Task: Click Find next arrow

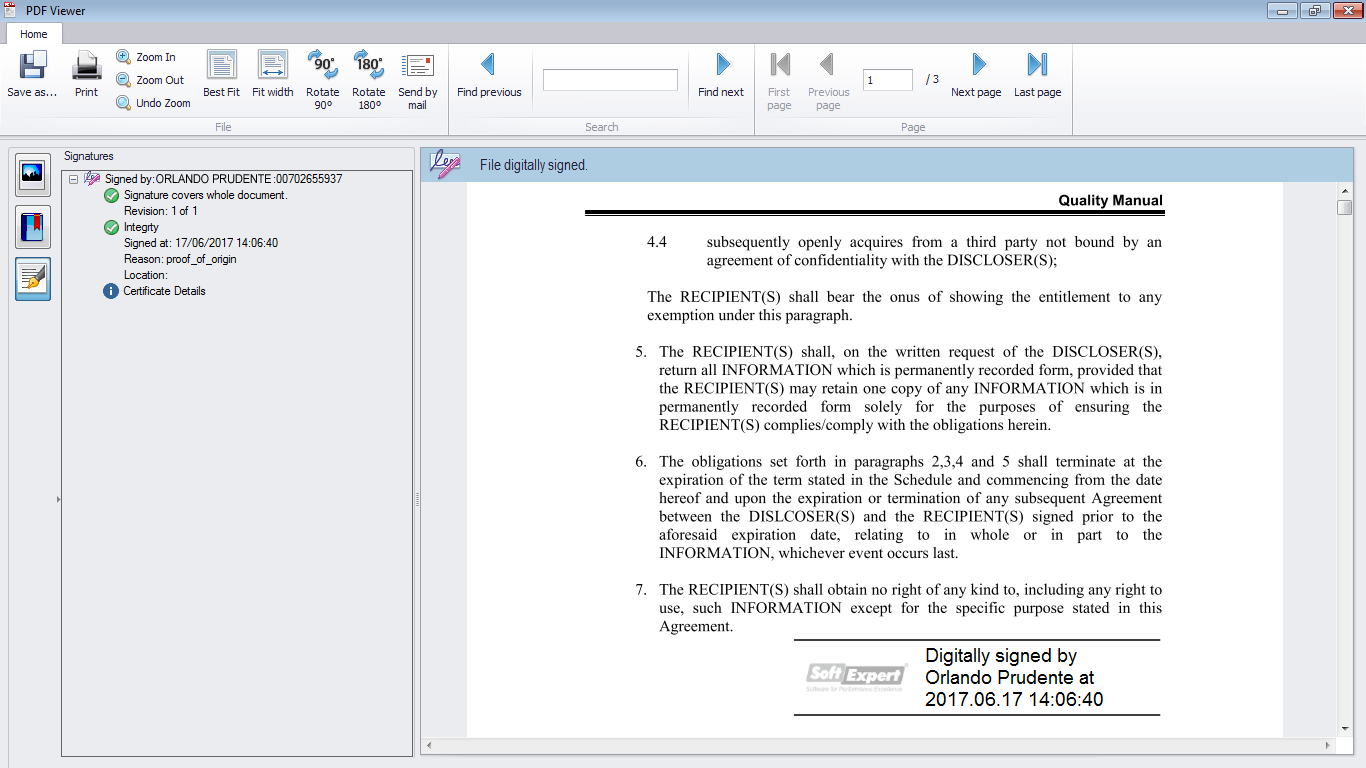Action: 722,64
